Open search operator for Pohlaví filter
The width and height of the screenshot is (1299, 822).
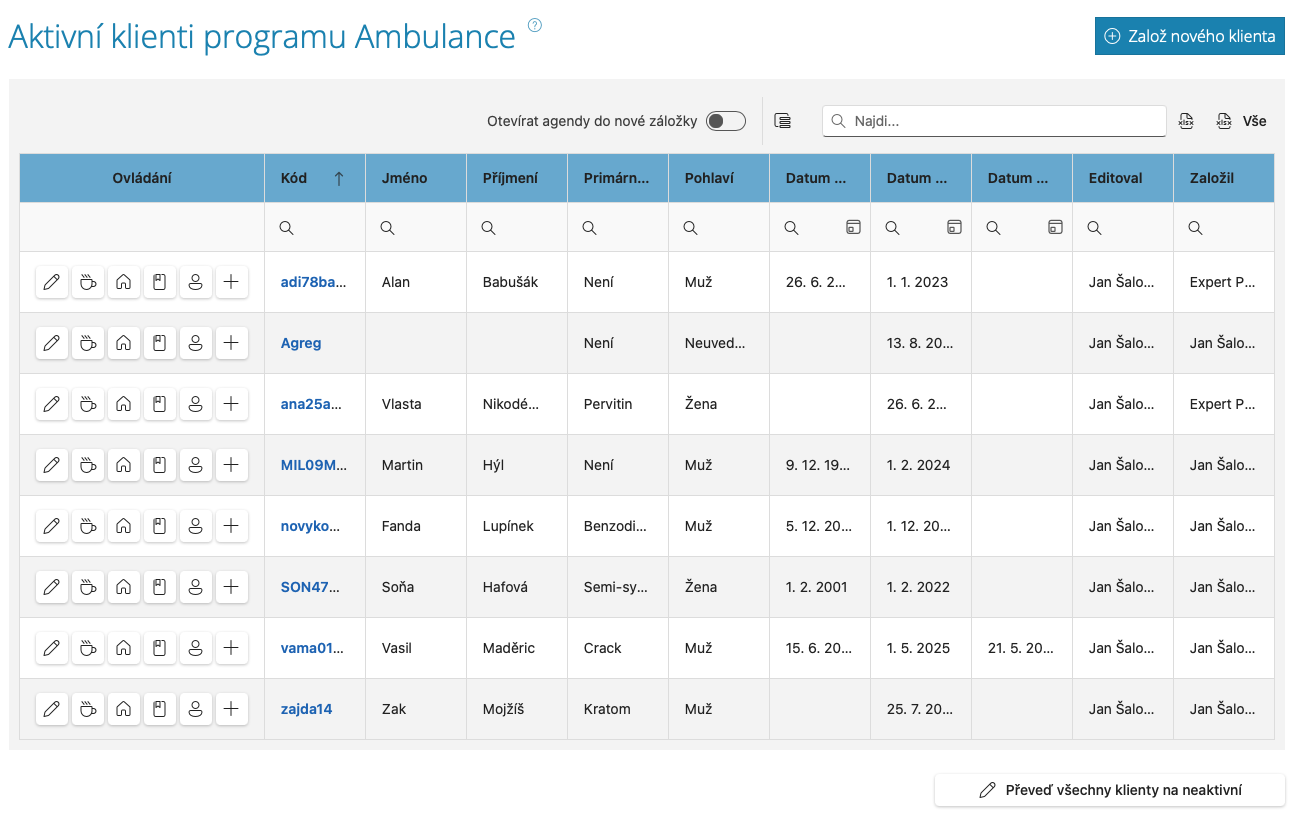point(690,228)
